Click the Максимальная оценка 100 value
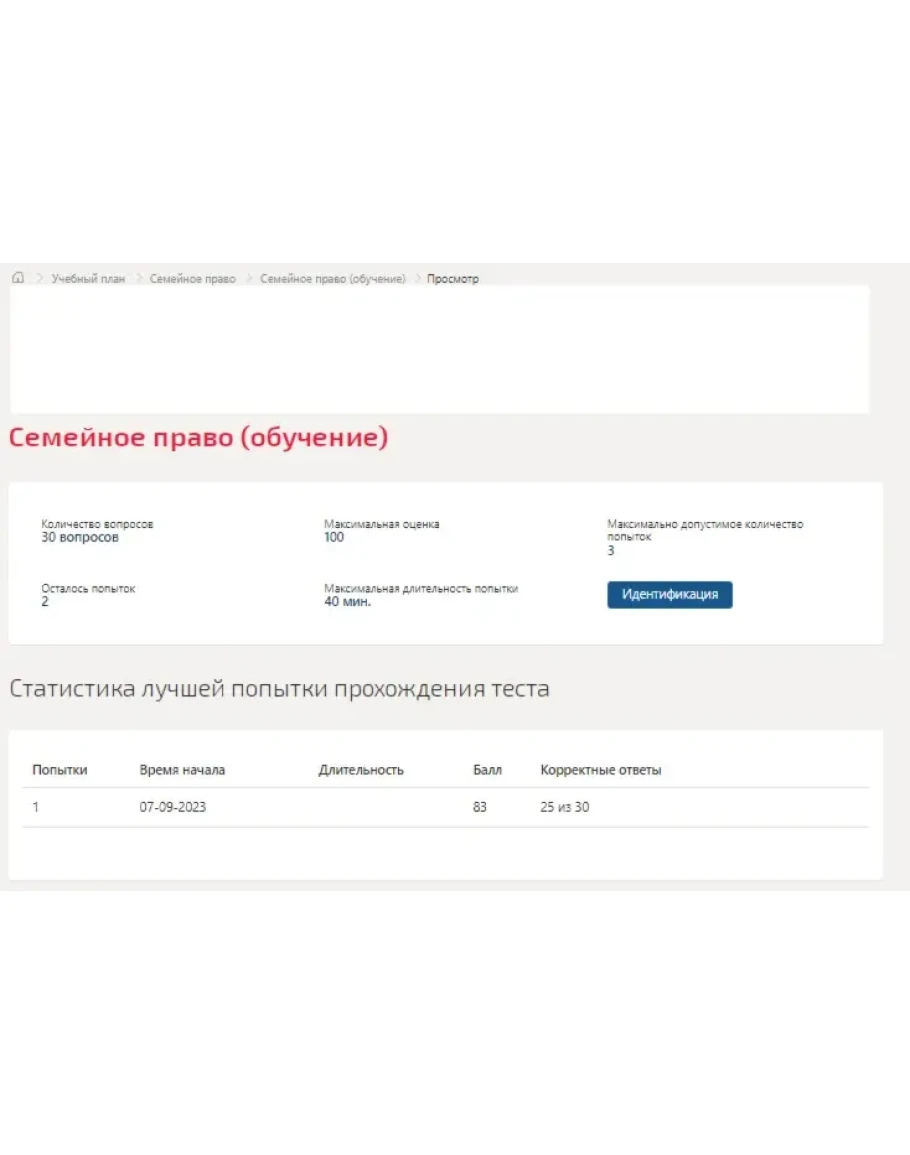910x1155 pixels. [x=334, y=538]
